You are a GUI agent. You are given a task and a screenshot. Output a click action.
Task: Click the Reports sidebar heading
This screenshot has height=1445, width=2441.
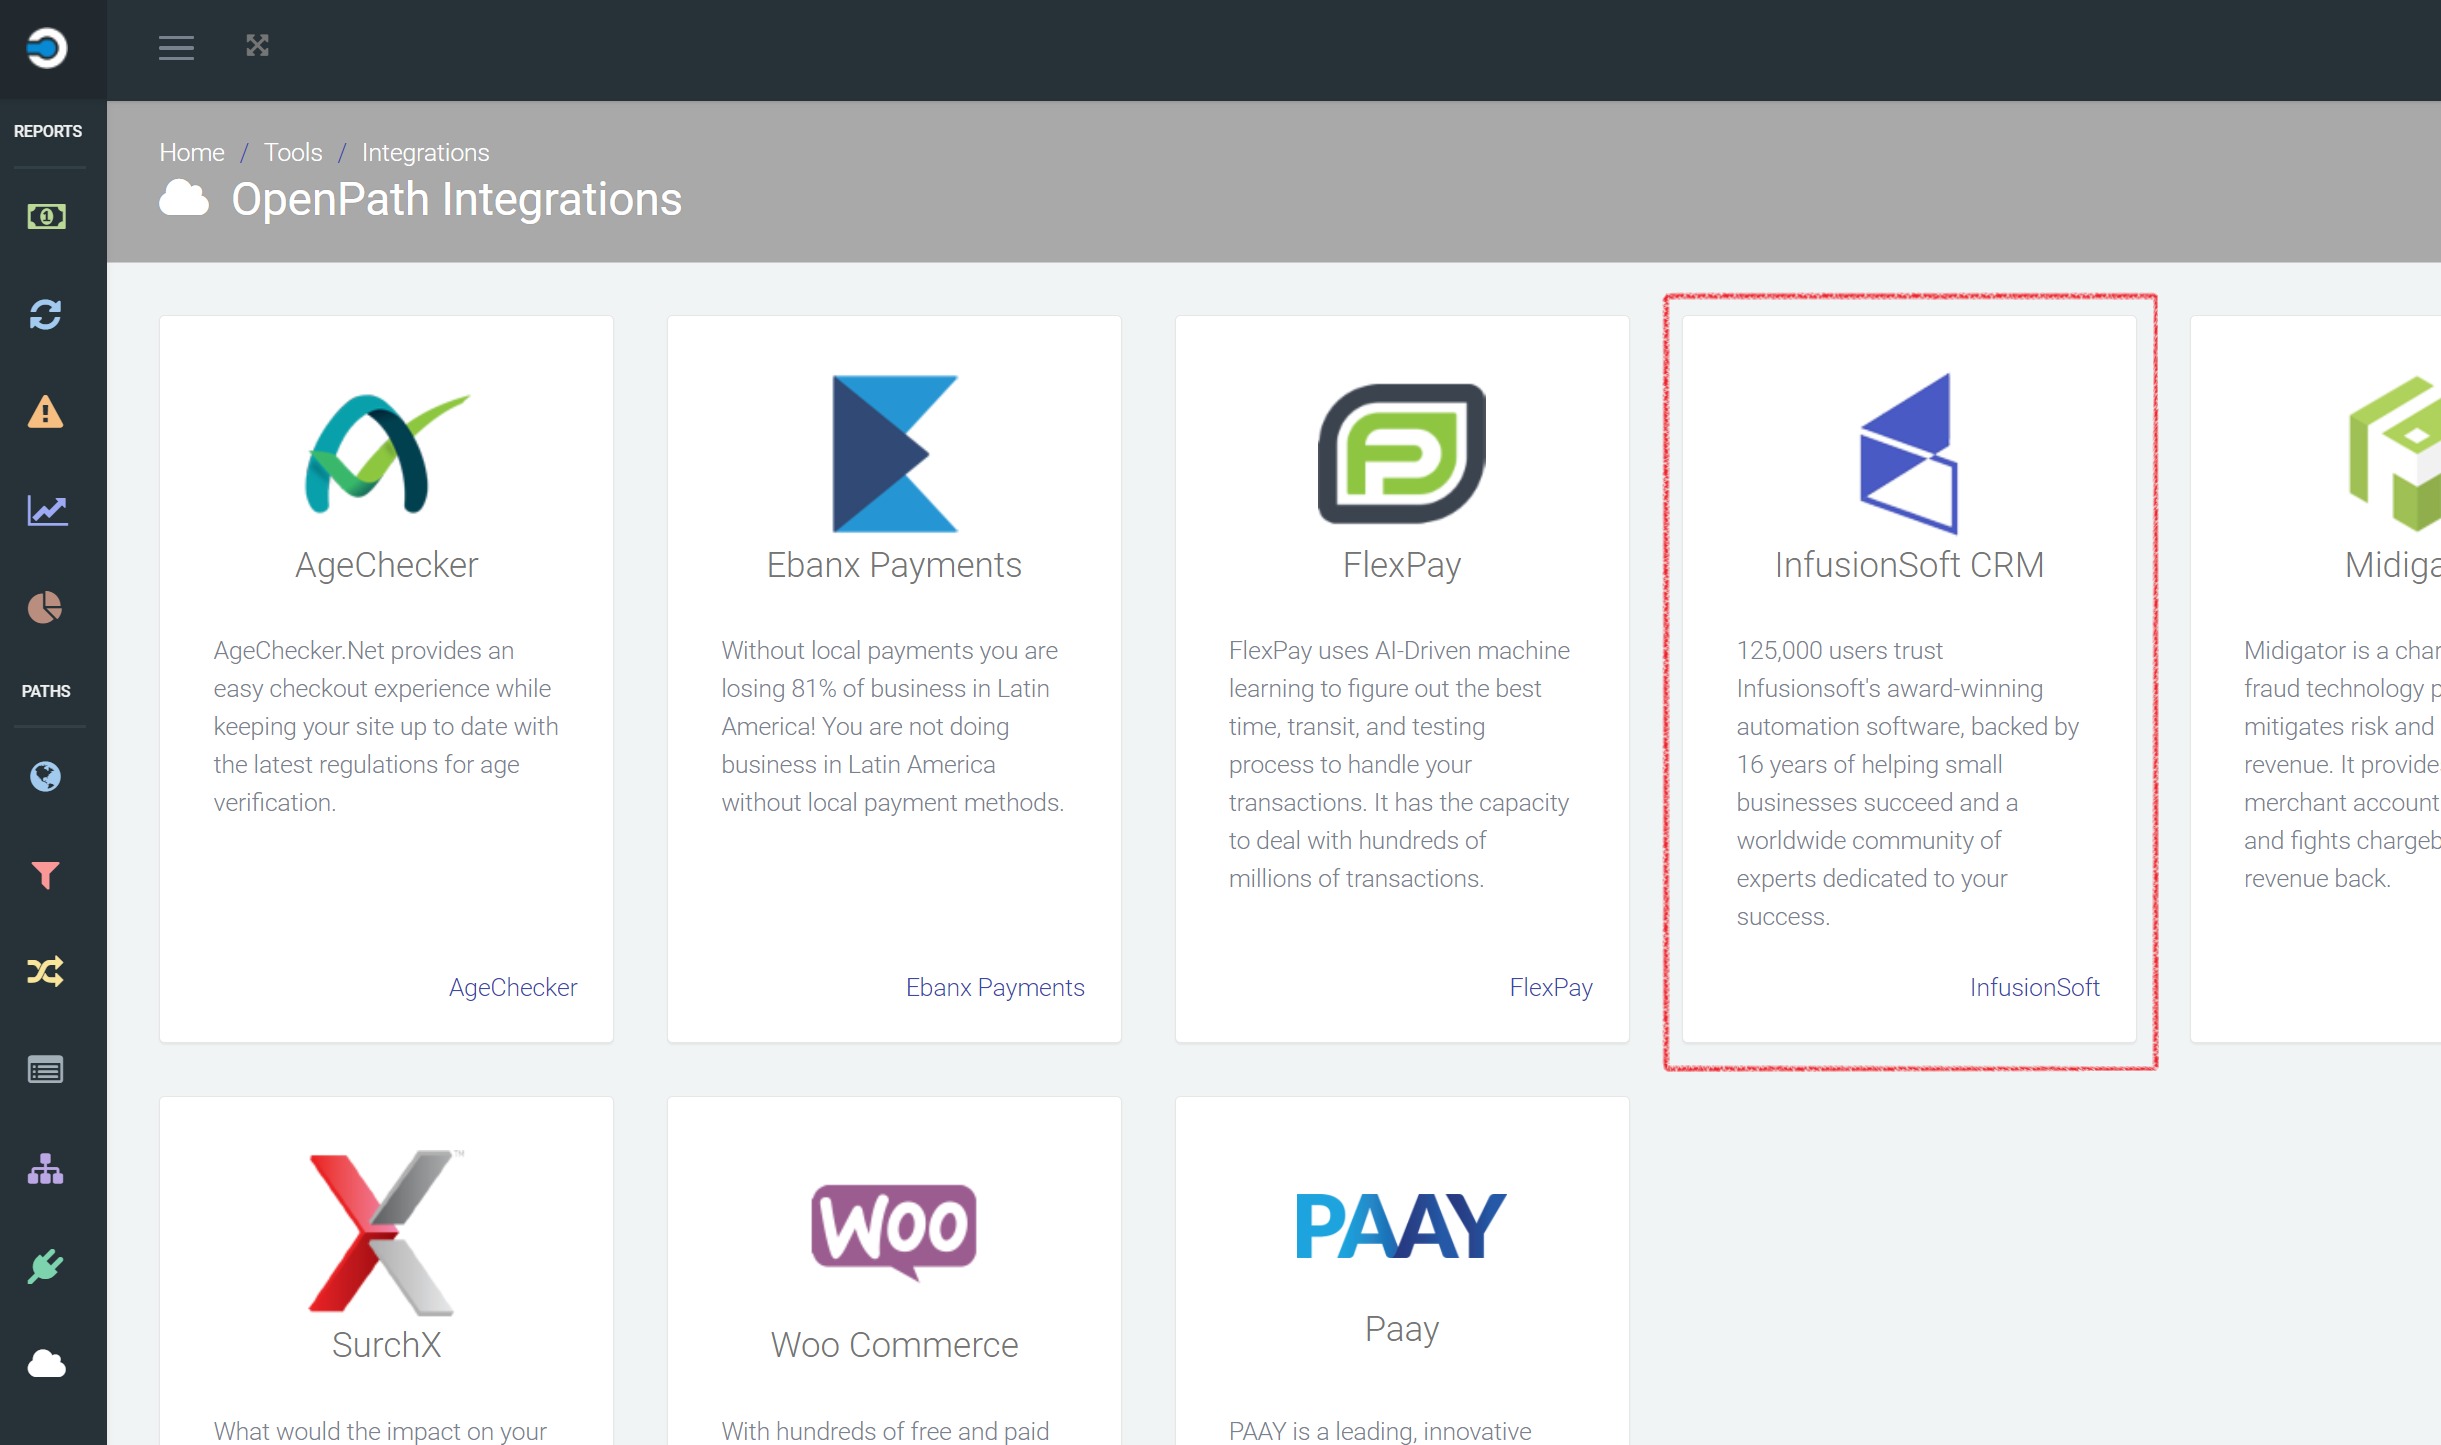[47, 131]
